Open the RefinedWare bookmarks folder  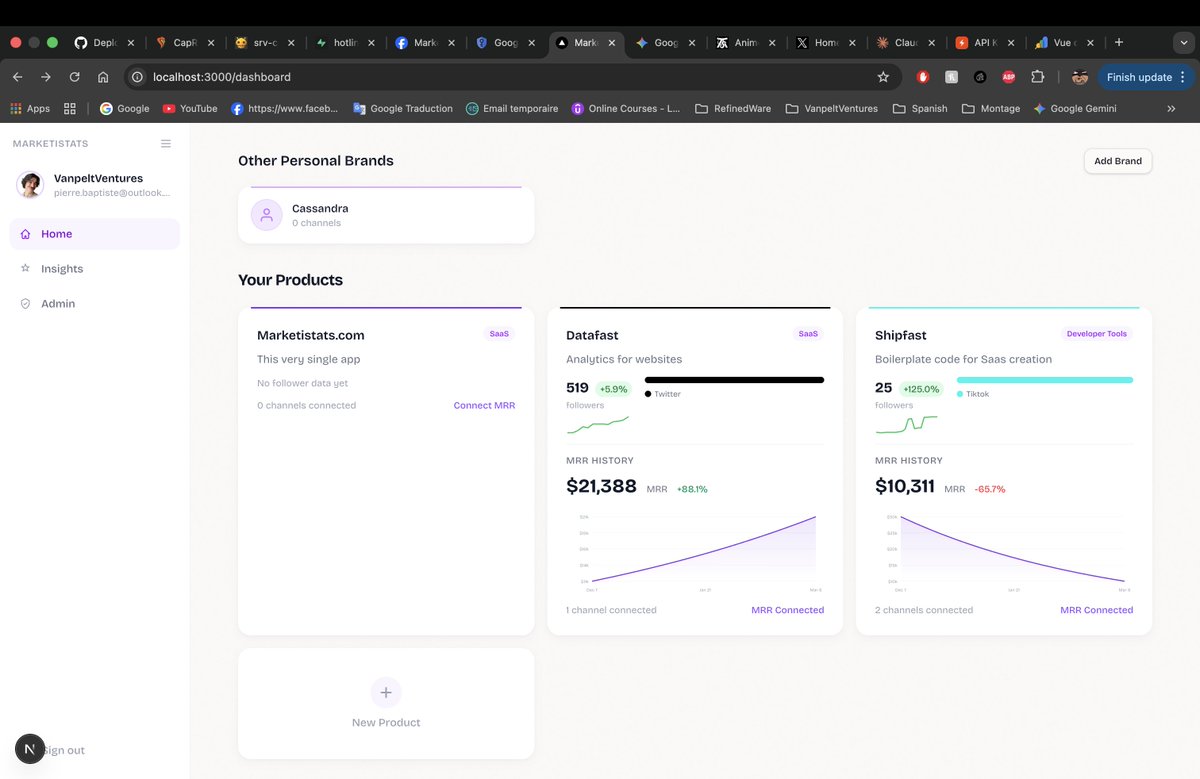point(733,108)
